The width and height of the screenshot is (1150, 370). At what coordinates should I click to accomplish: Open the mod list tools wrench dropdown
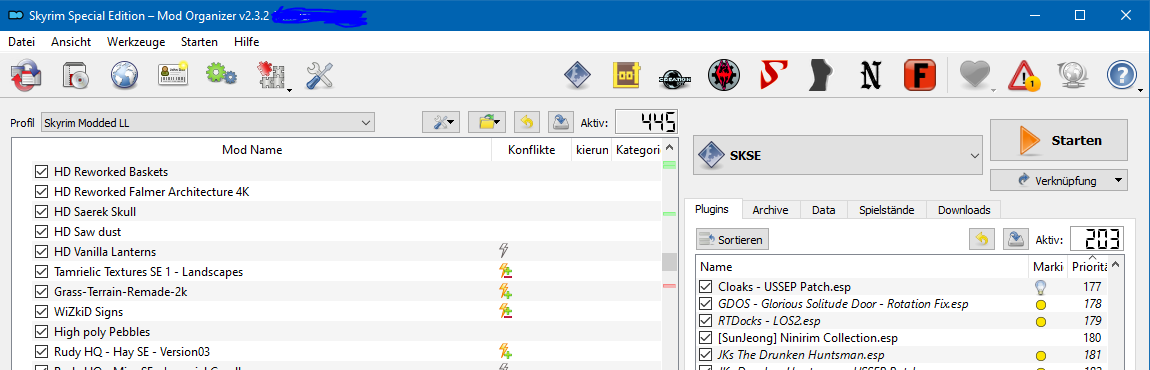click(441, 122)
